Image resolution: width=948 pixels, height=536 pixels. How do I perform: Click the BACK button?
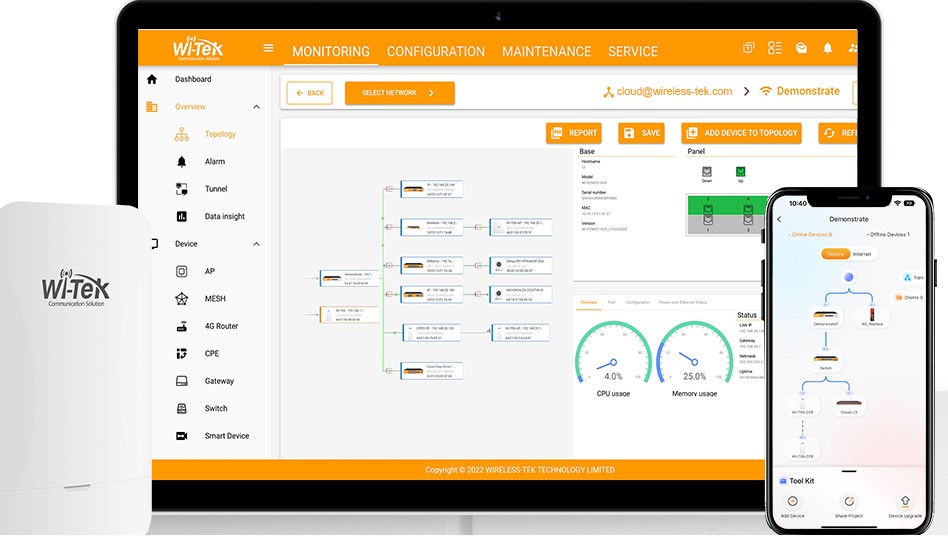click(310, 93)
